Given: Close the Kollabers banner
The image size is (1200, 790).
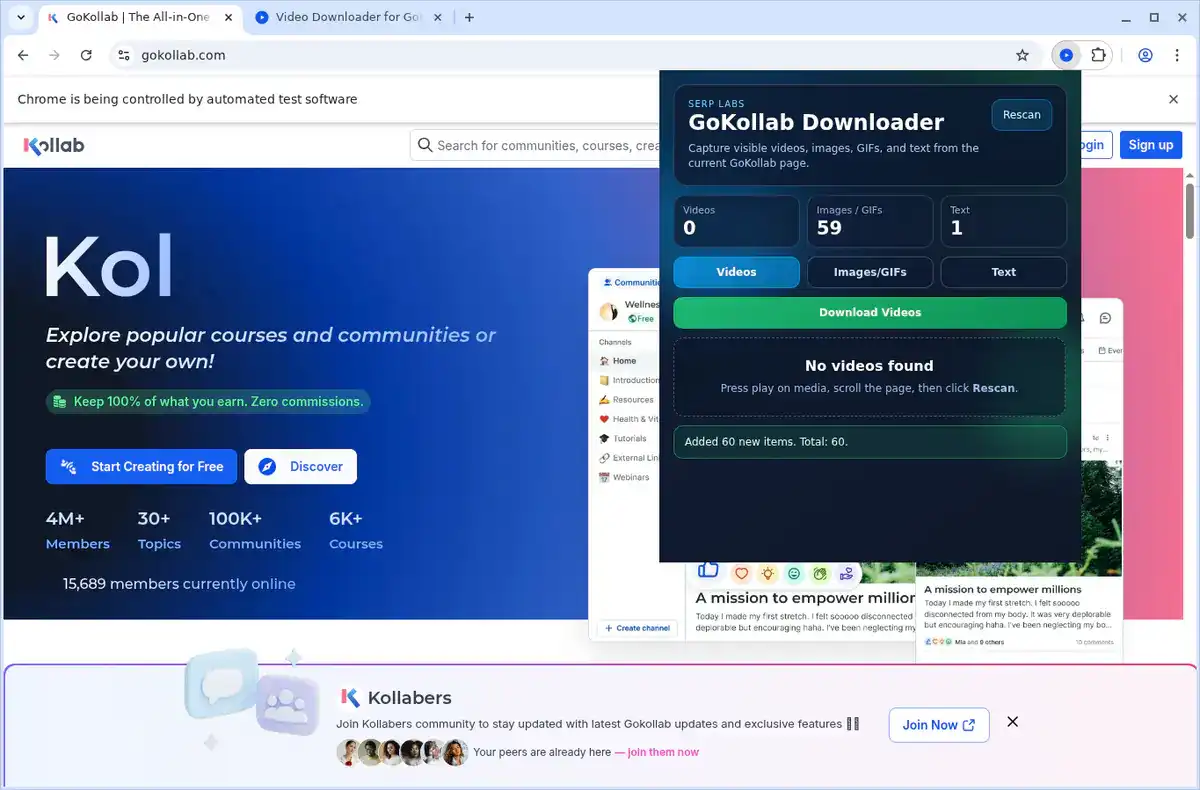Looking at the screenshot, I should coord(1012,722).
